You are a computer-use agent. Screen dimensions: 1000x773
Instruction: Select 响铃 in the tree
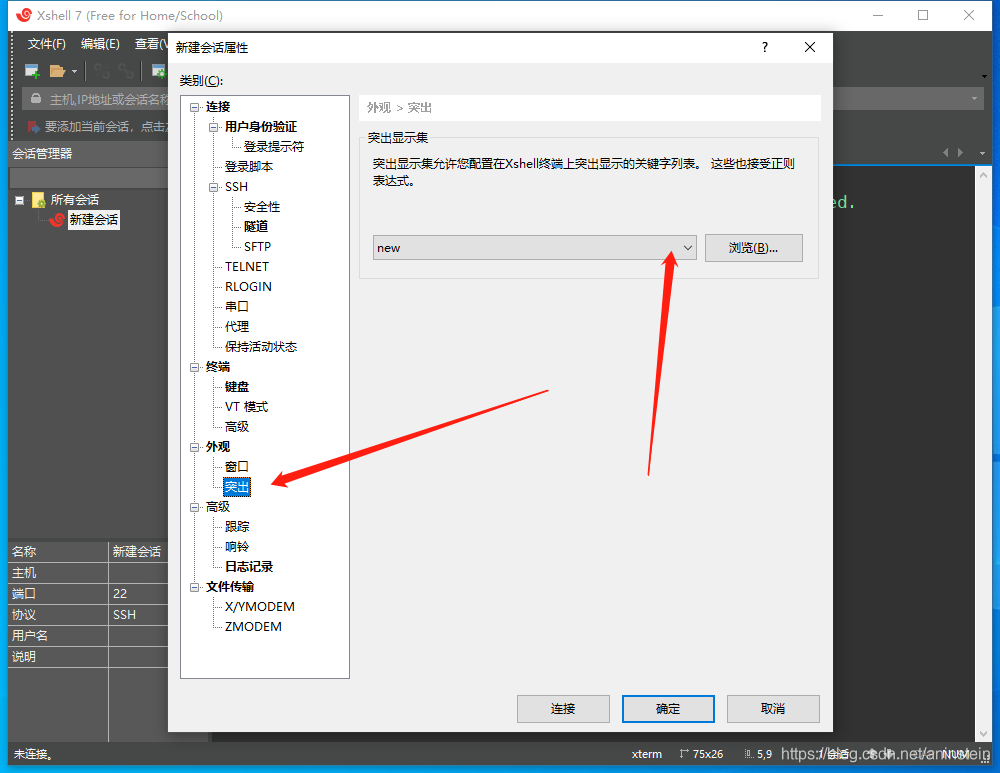click(x=237, y=547)
